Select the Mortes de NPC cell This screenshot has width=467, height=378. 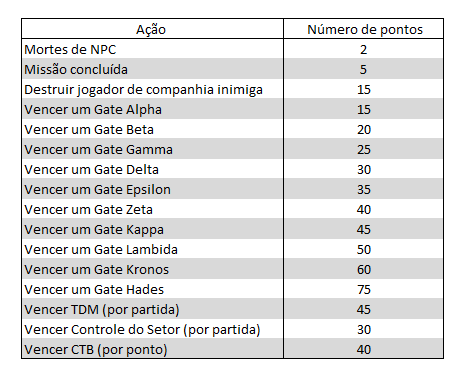[152, 49]
